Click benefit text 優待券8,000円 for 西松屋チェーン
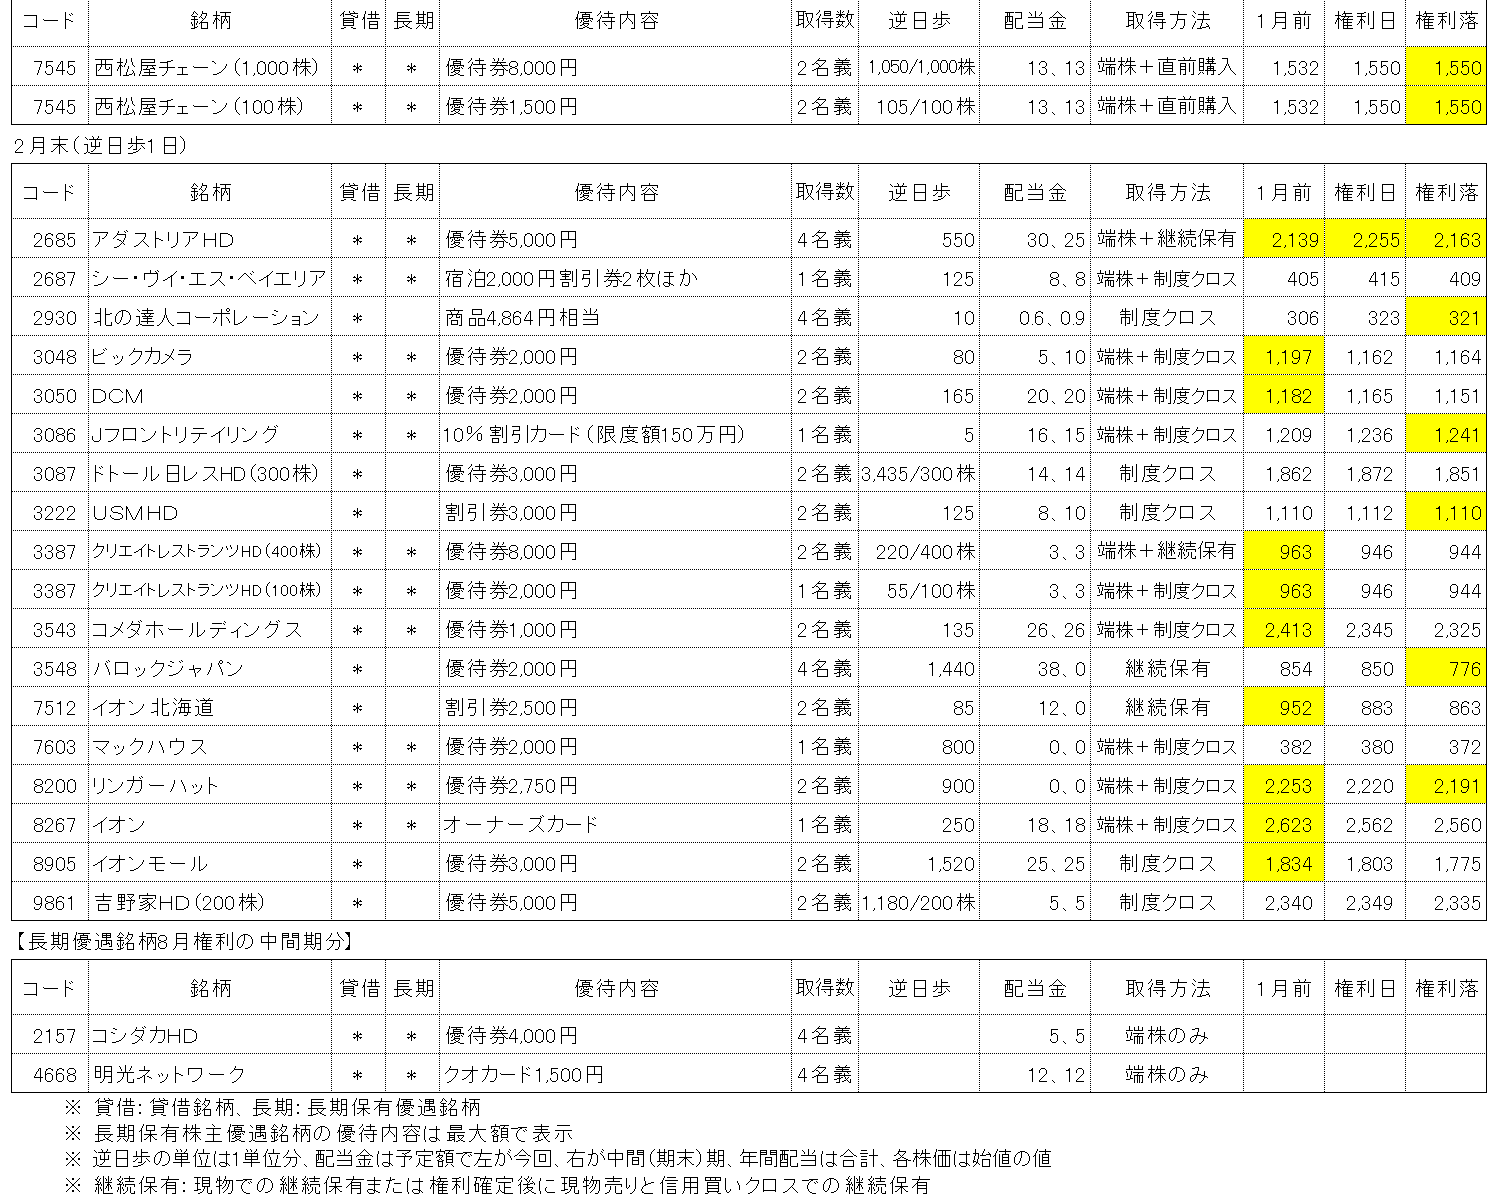 [x=511, y=68]
